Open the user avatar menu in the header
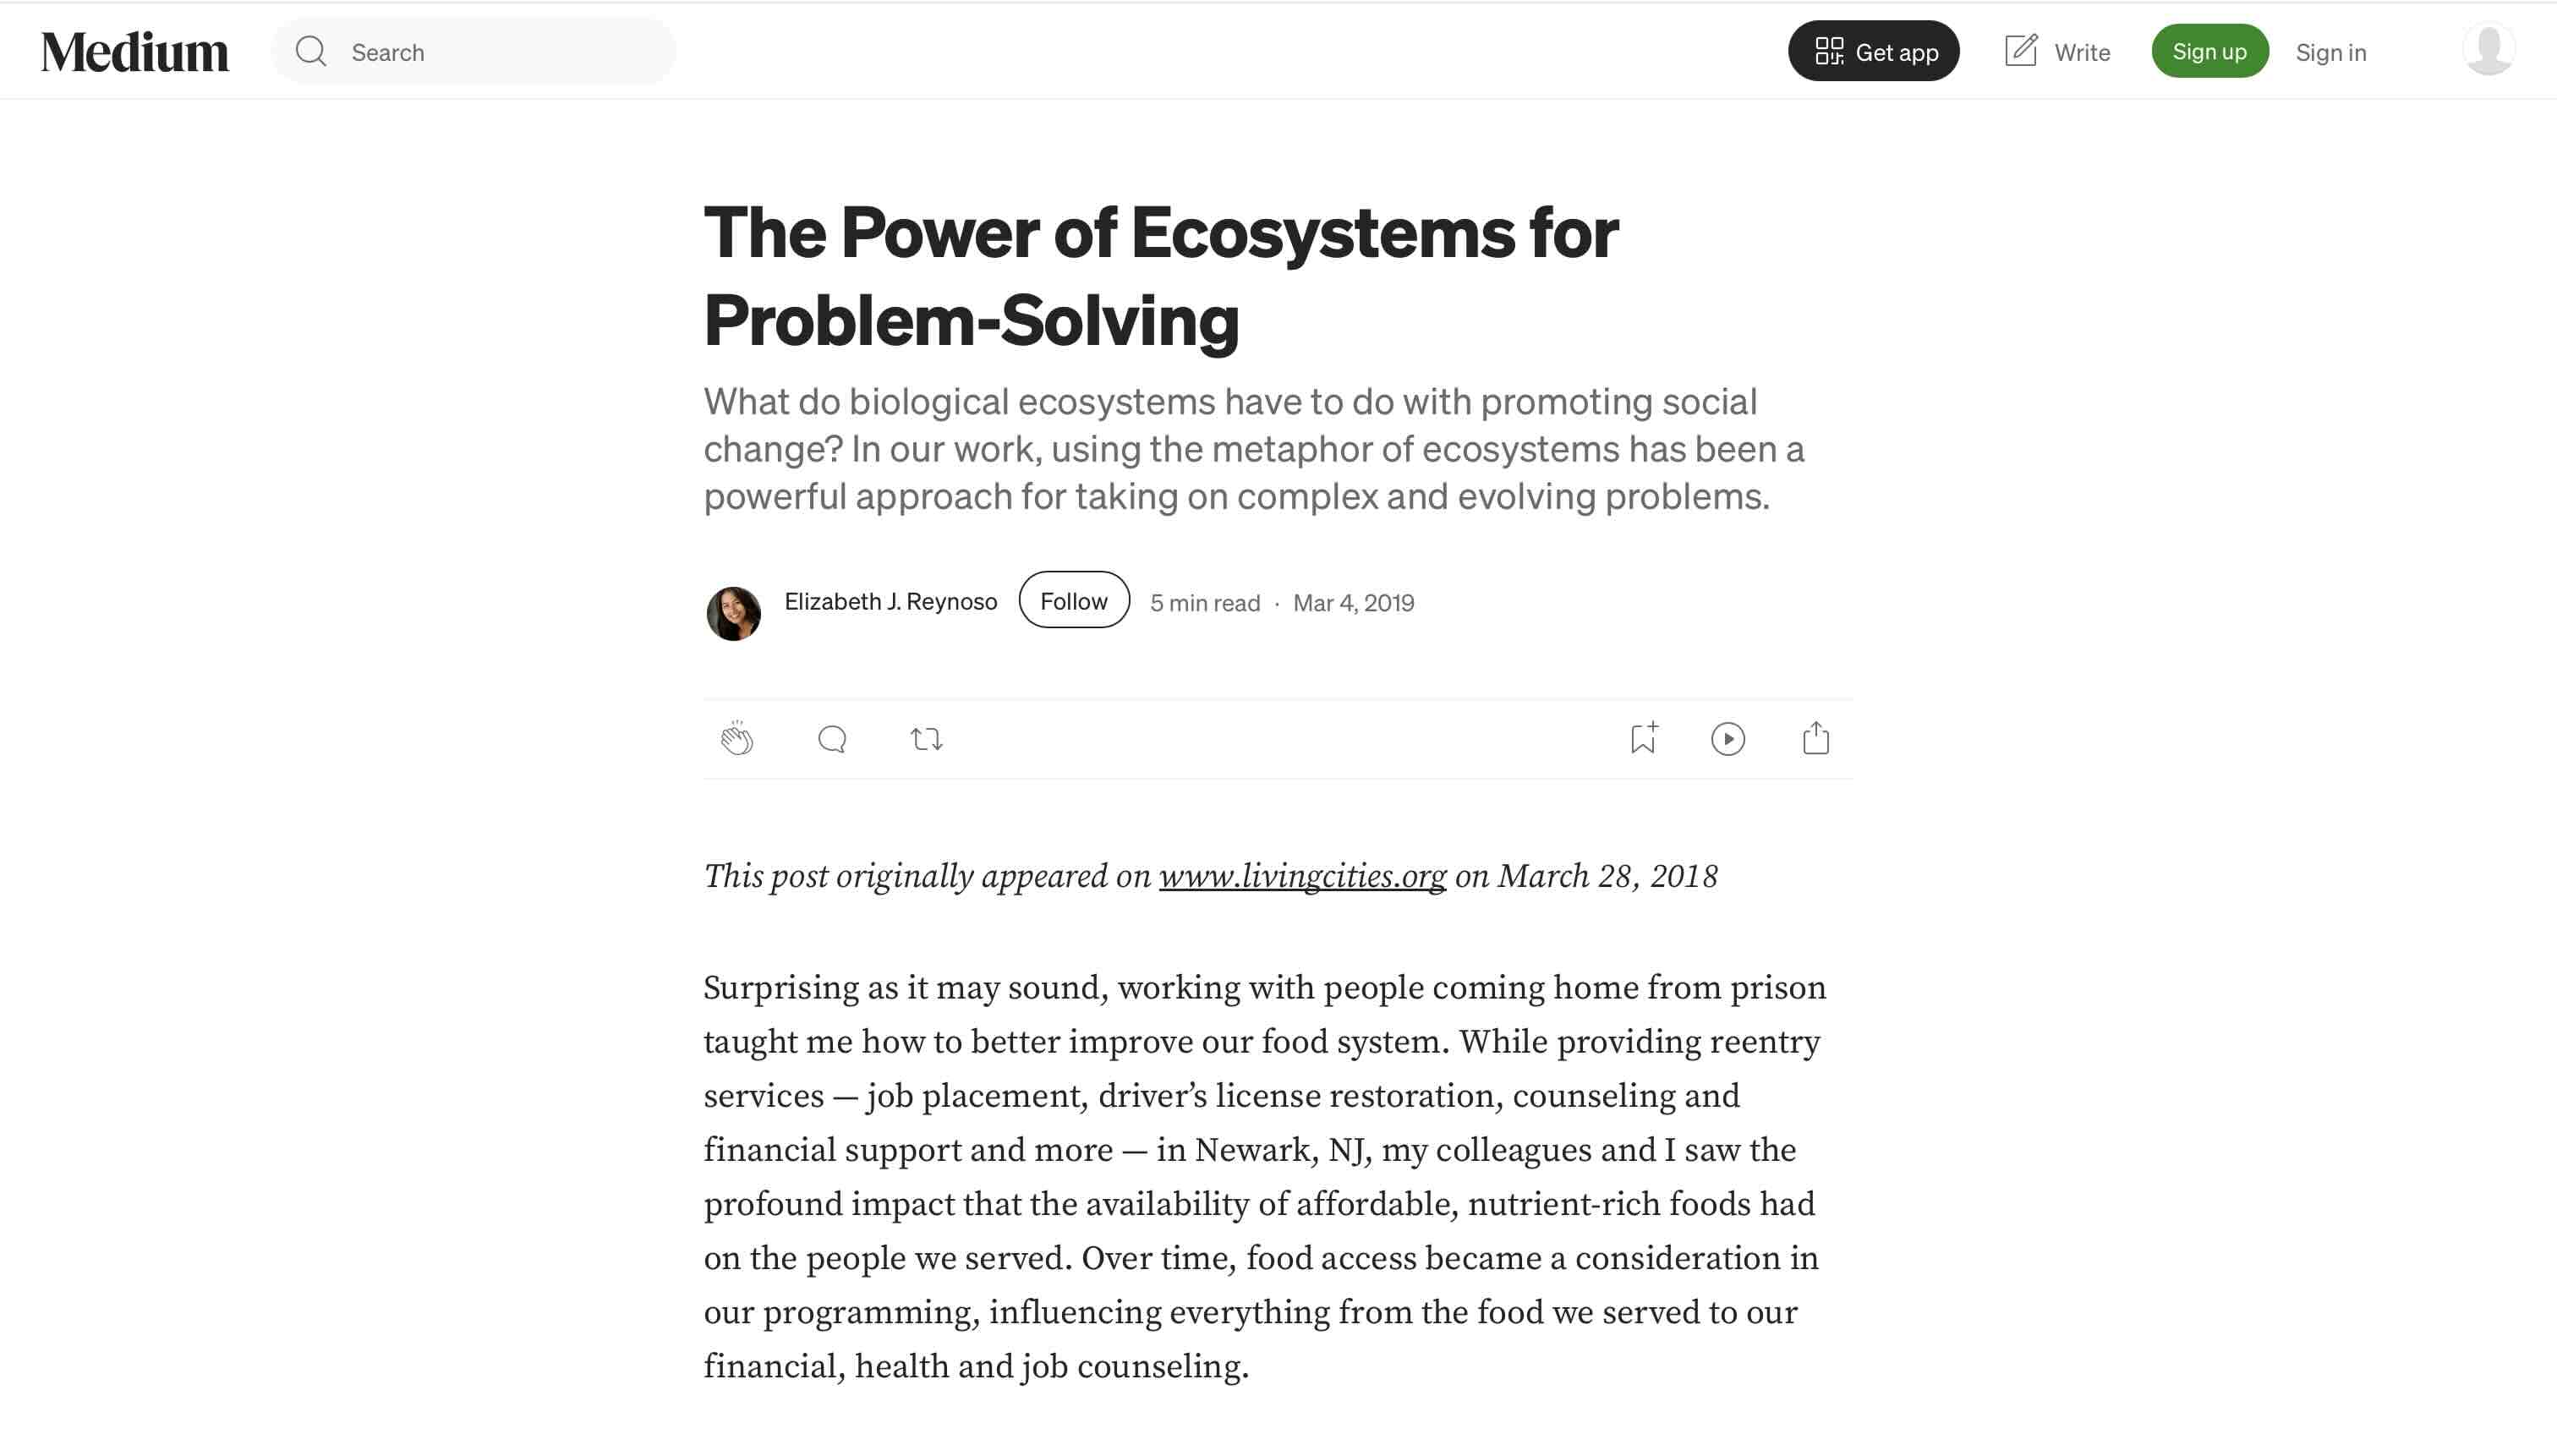 point(2489,50)
